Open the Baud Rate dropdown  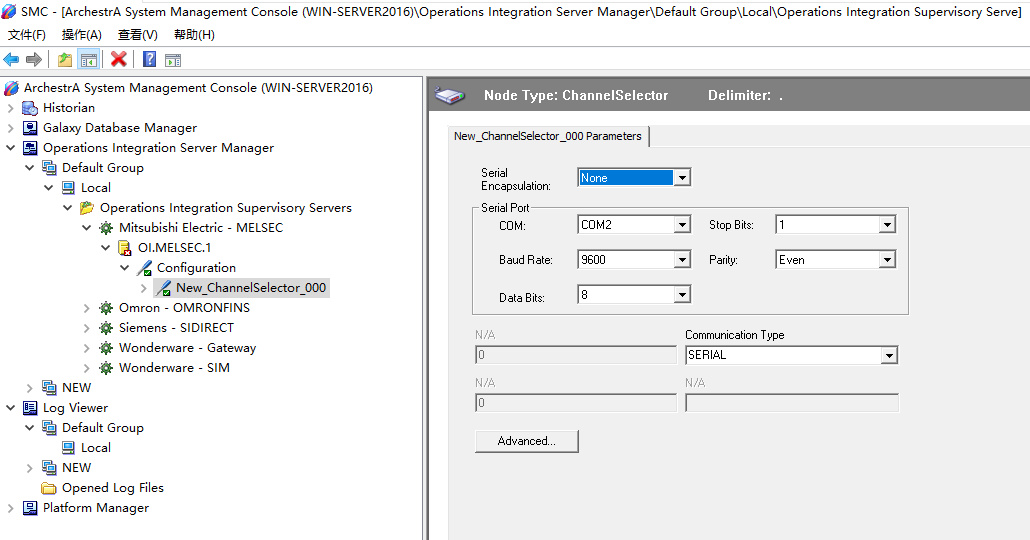tap(682, 260)
